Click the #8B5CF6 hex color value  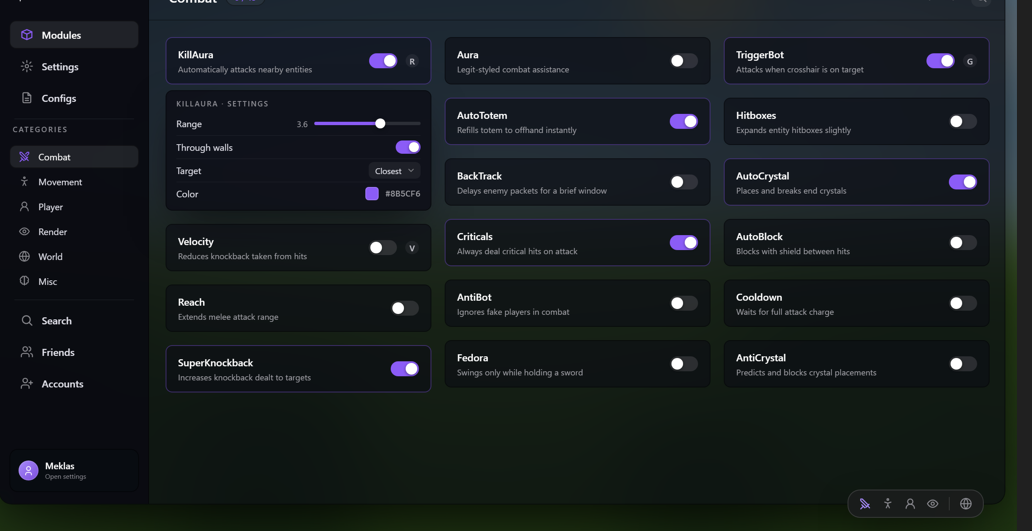point(403,194)
